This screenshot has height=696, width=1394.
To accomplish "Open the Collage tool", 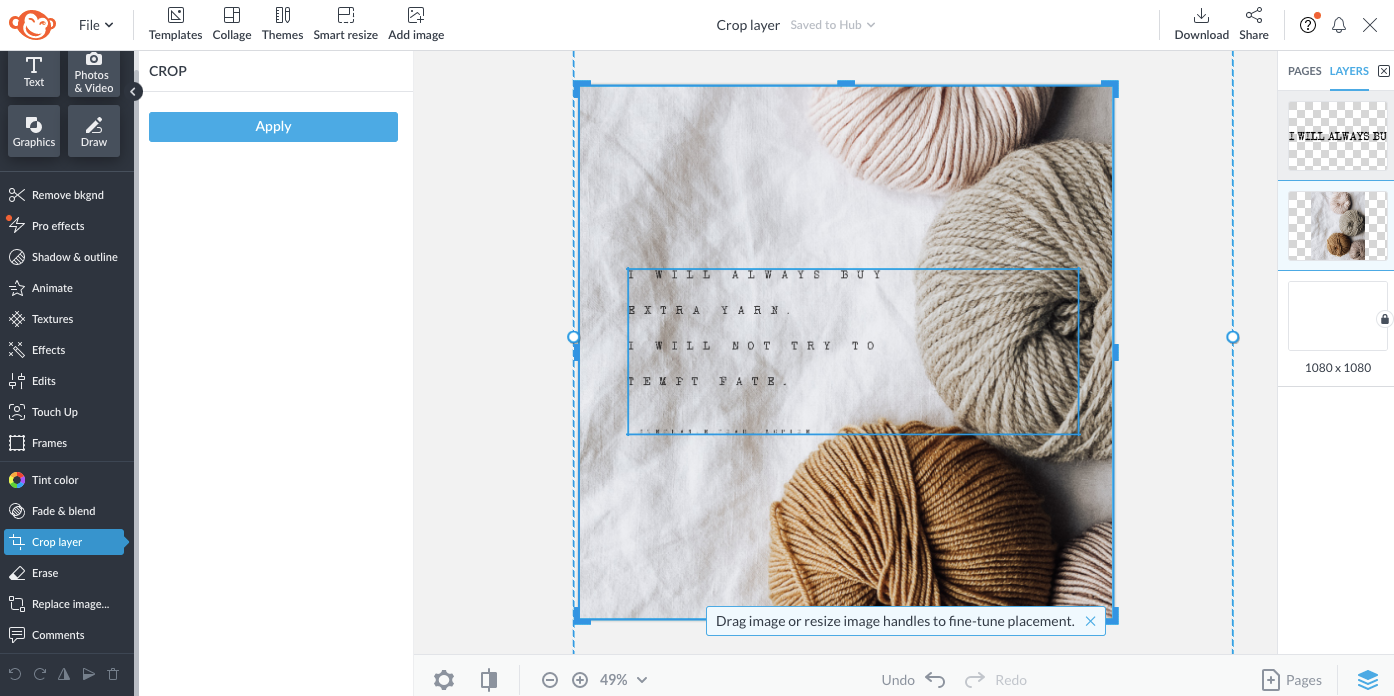I will click(232, 24).
